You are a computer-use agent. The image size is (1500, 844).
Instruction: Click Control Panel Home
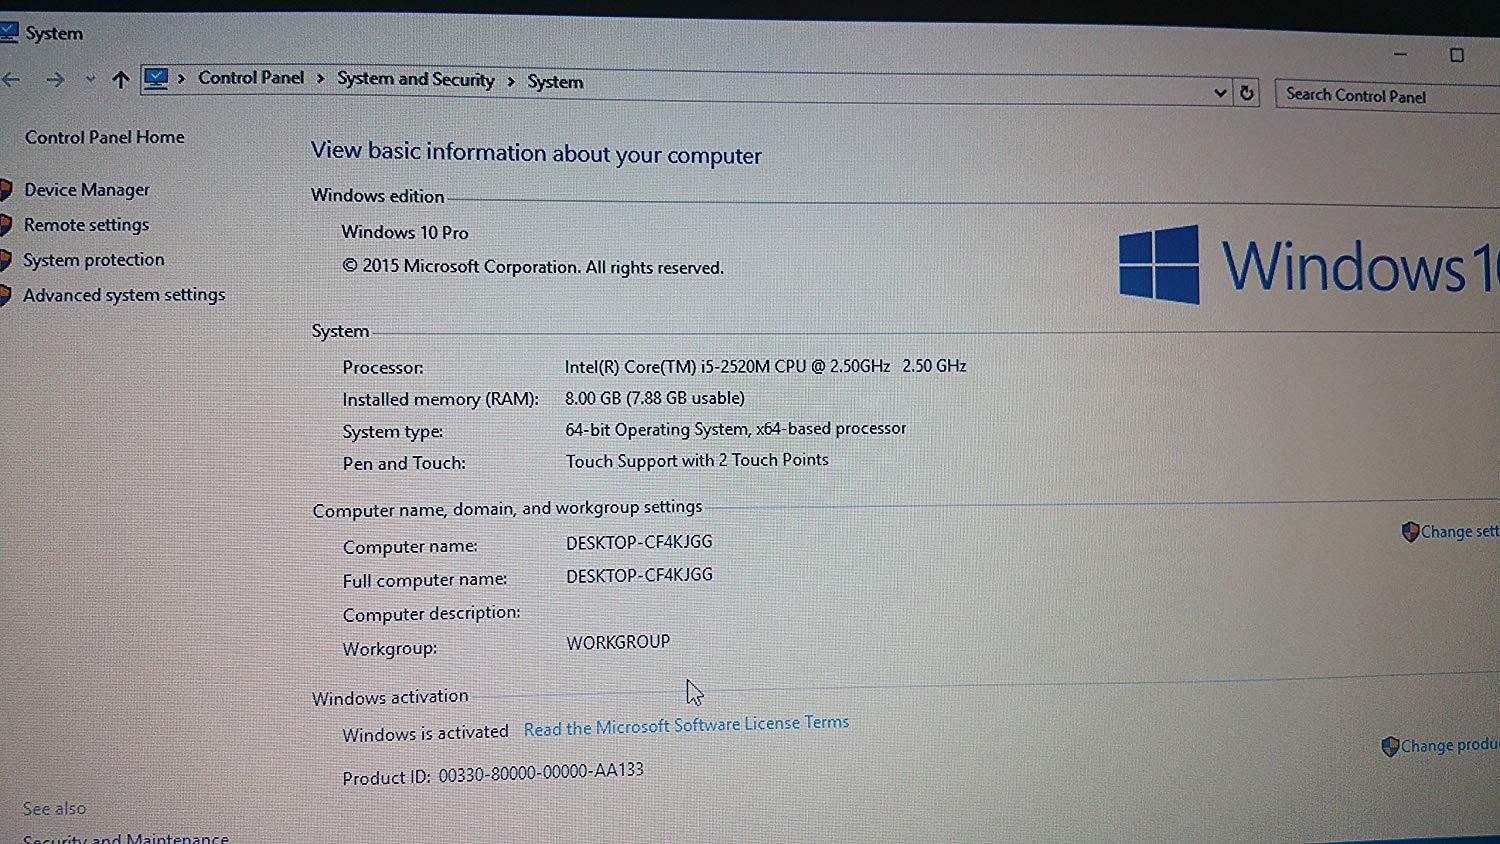(x=104, y=137)
